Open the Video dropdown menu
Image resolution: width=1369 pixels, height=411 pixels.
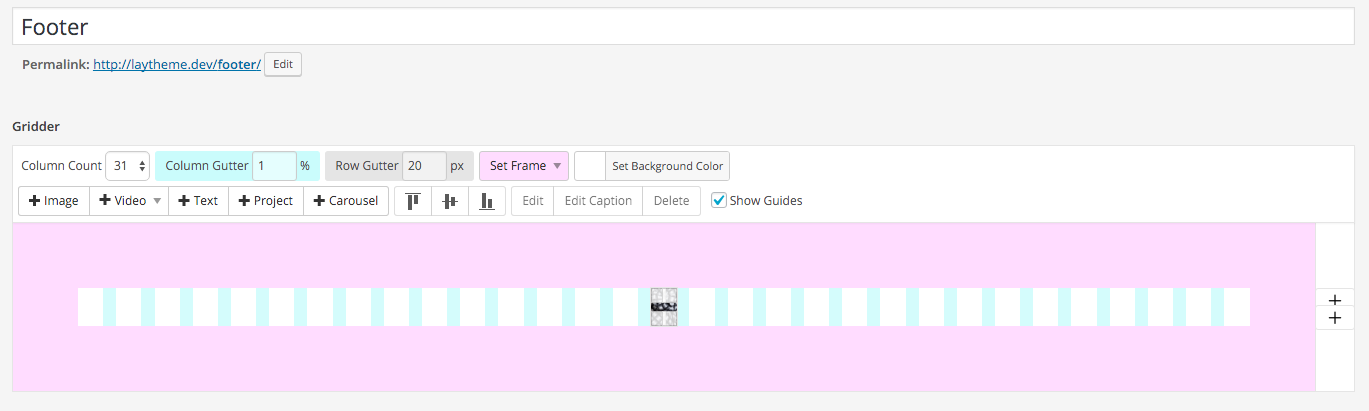tap(129, 201)
